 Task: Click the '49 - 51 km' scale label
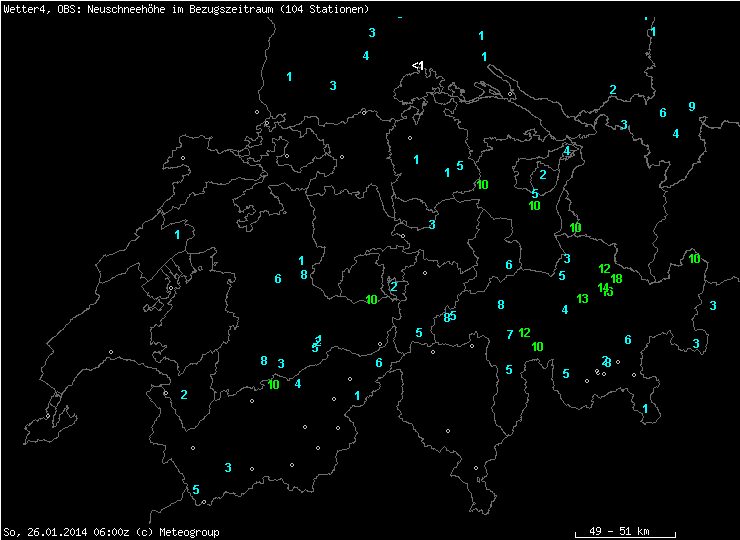619,531
